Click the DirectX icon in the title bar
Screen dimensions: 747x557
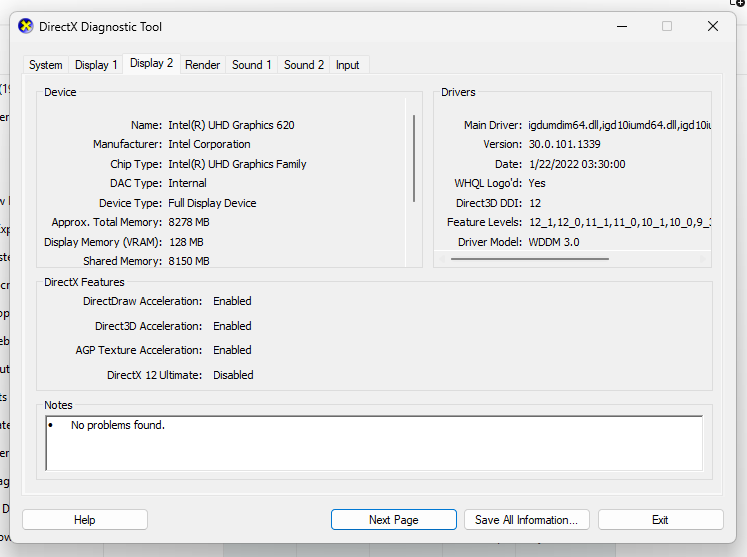25,27
